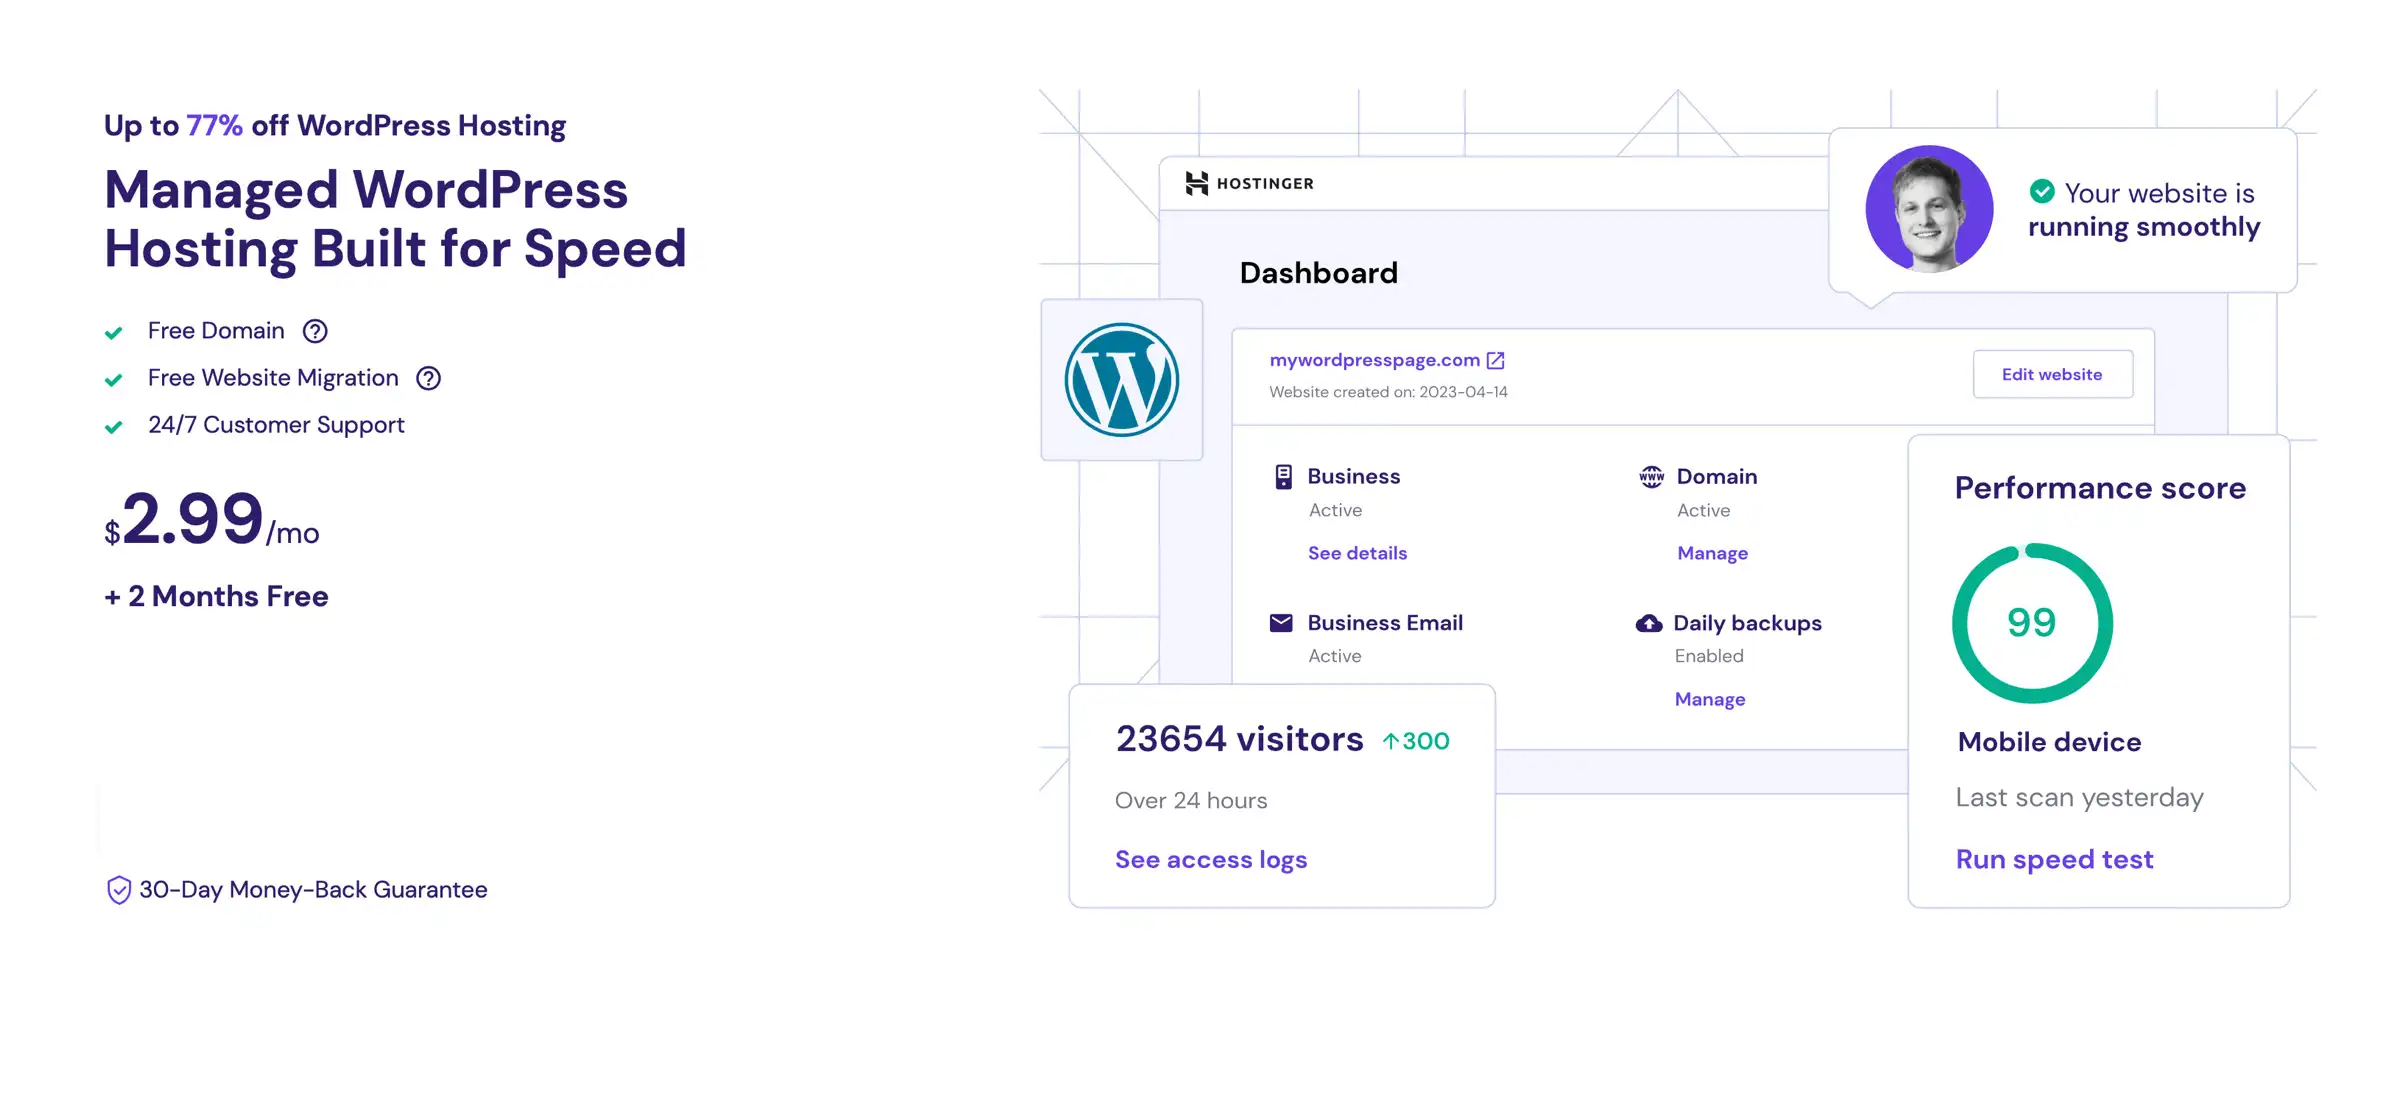Click the money-back guarantee shield icon
2400x1108 pixels.
(119, 890)
